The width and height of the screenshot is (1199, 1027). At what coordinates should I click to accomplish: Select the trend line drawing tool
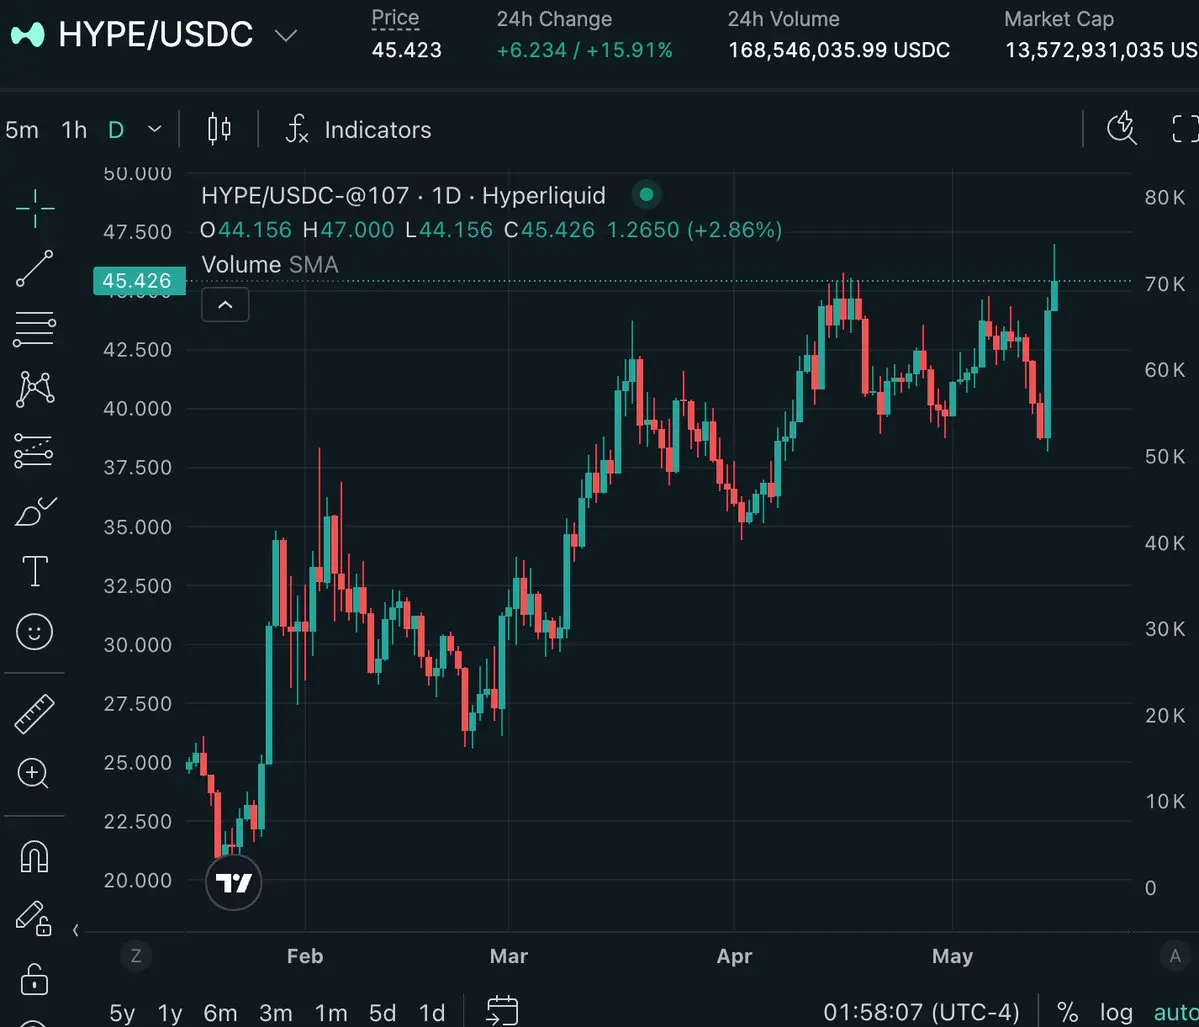34,268
